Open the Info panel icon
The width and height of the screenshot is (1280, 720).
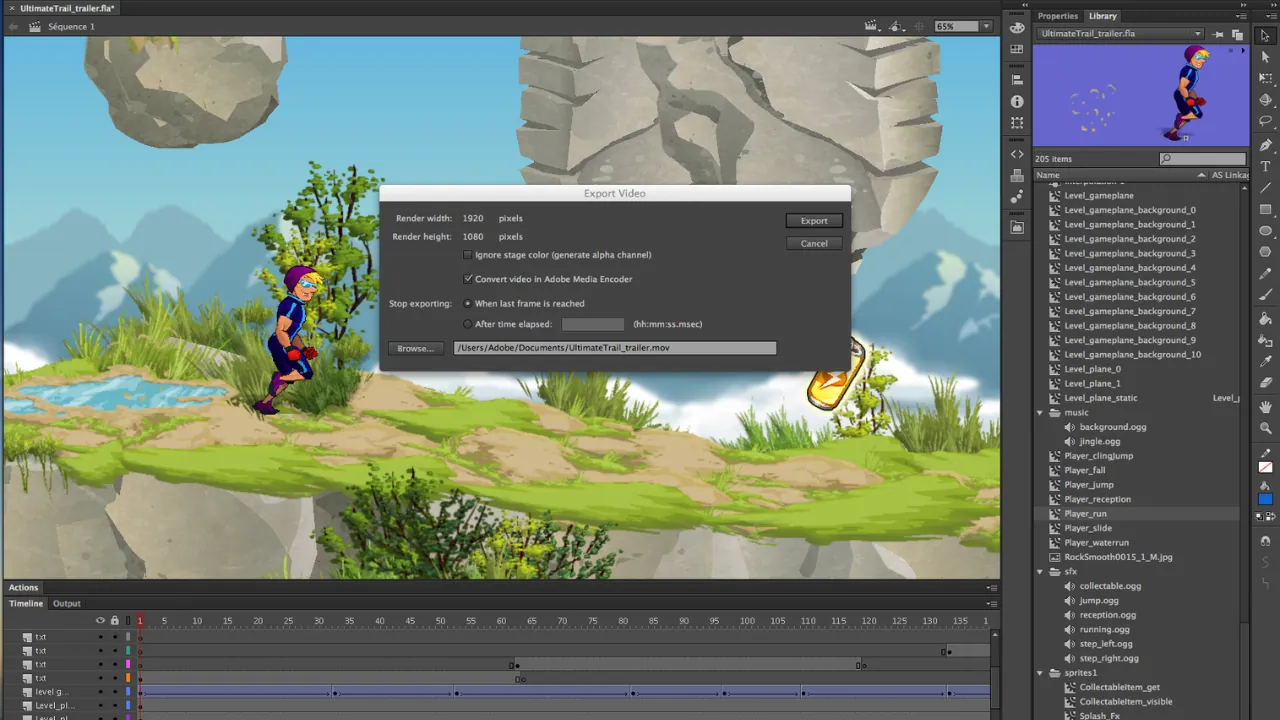(1017, 102)
